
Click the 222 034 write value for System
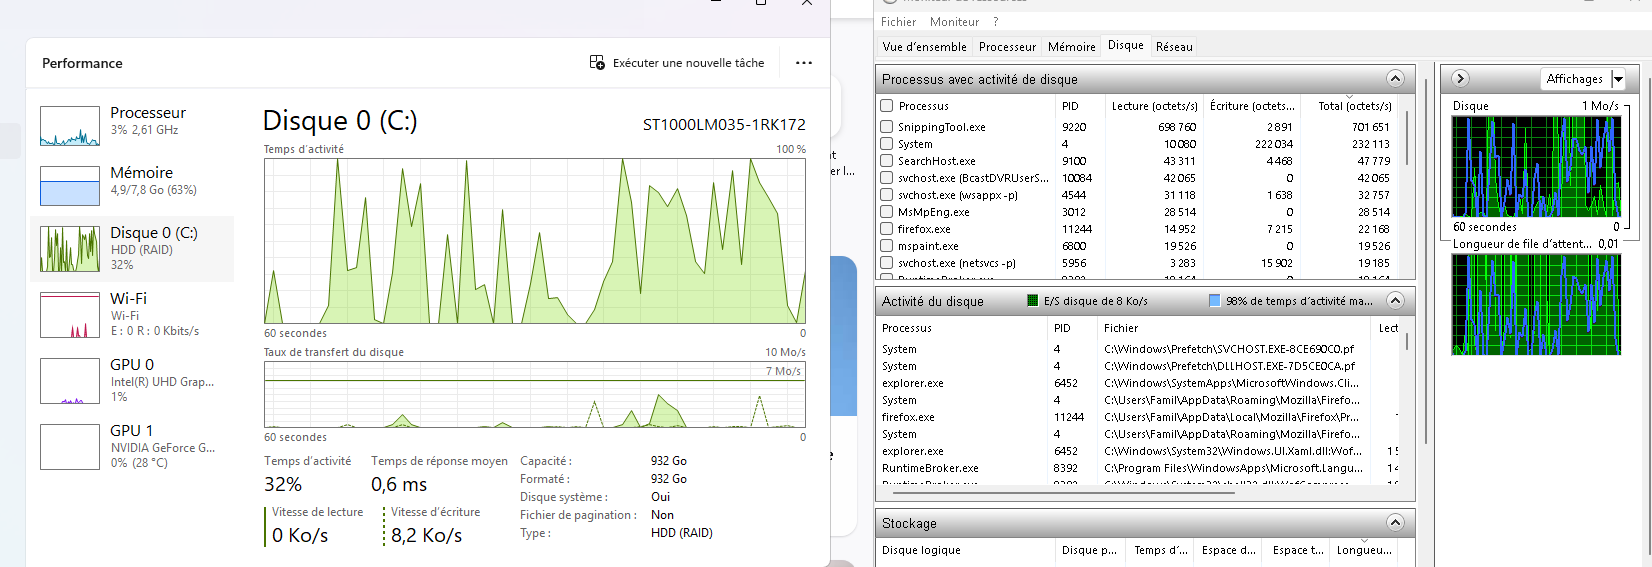tap(1273, 144)
